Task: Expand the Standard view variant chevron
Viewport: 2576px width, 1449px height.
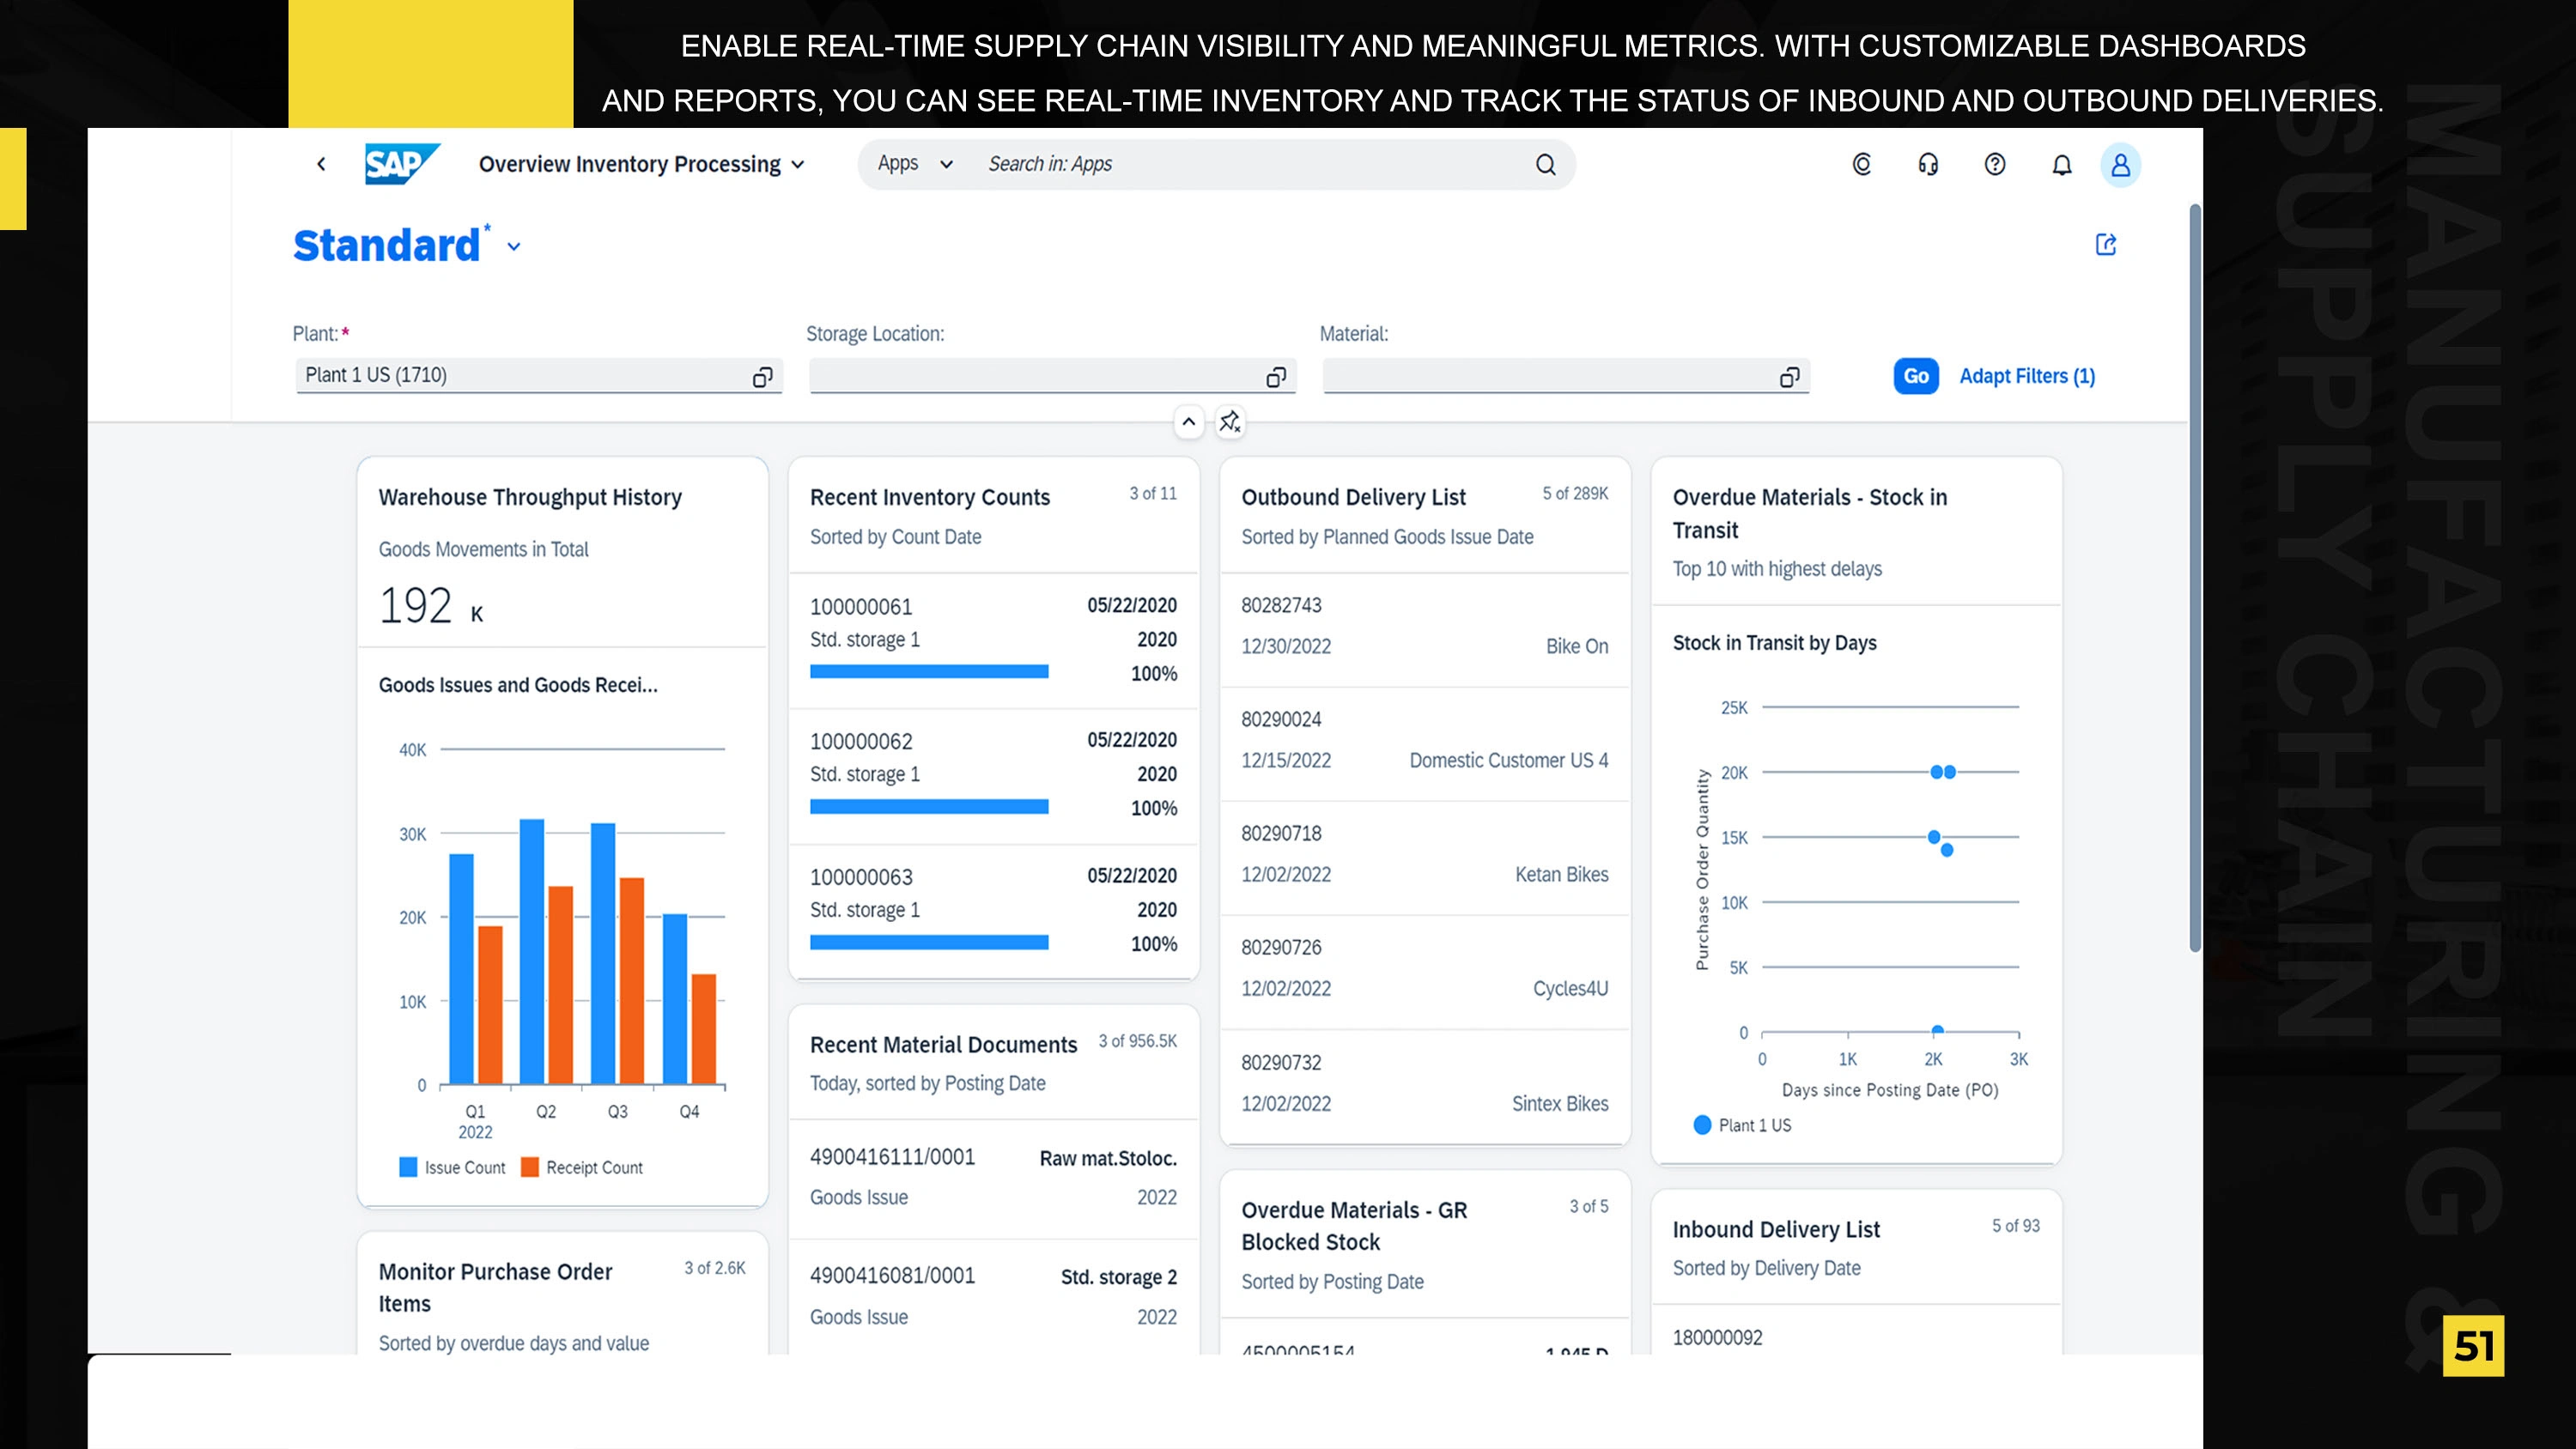Action: [514, 246]
